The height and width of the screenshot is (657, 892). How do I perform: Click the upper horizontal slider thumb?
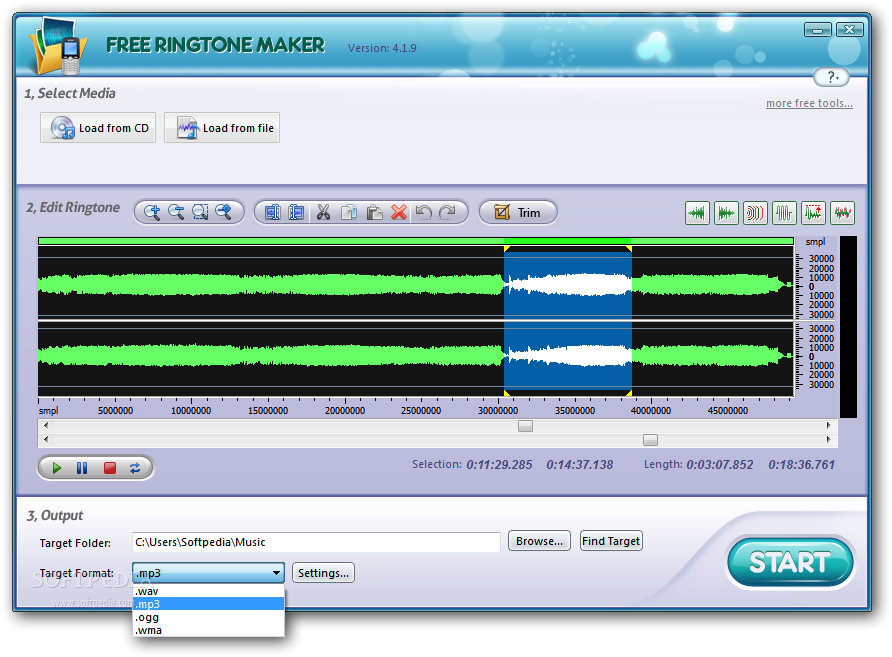pyautogui.click(x=525, y=426)
